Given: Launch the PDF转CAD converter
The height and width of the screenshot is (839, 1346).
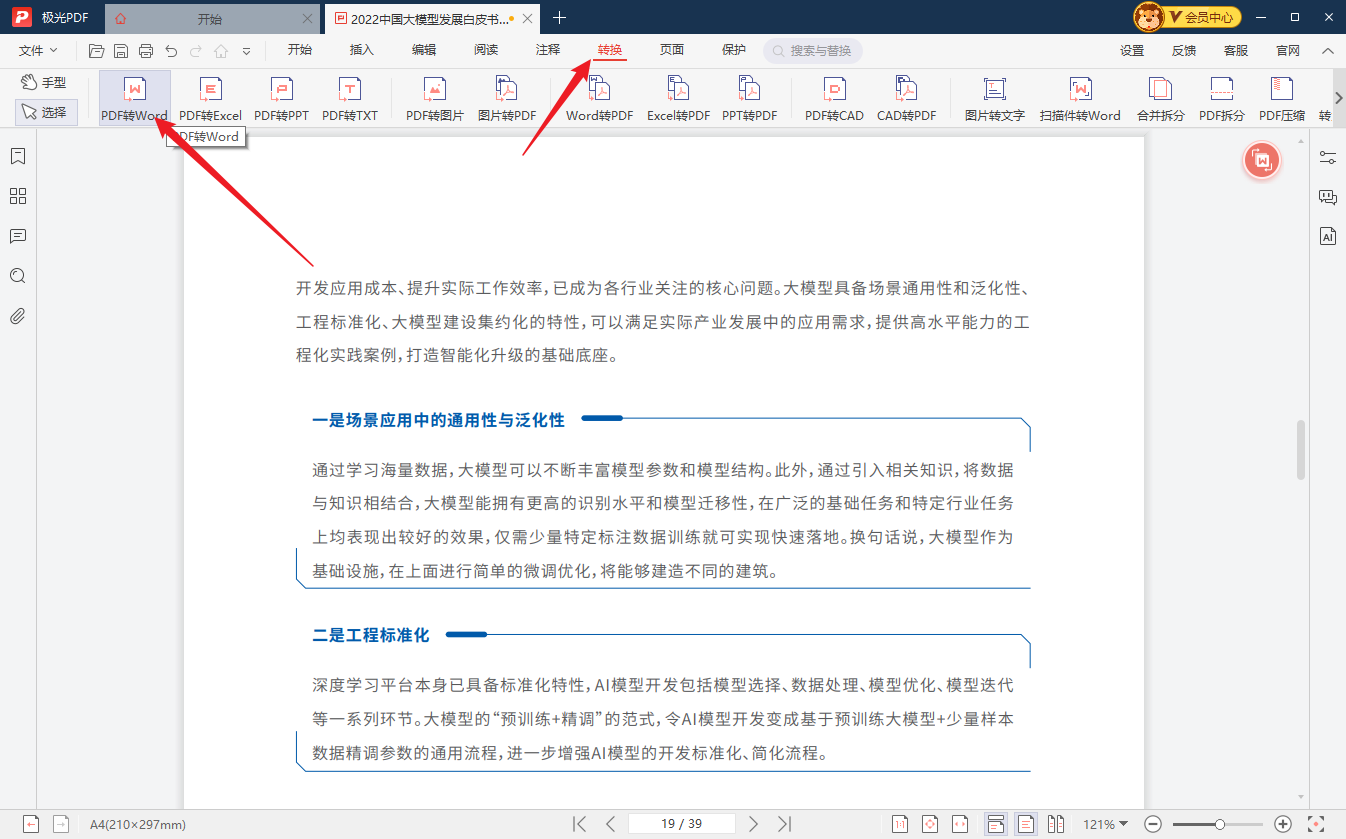Looking at the screenshot, I should tap(834, 99).
